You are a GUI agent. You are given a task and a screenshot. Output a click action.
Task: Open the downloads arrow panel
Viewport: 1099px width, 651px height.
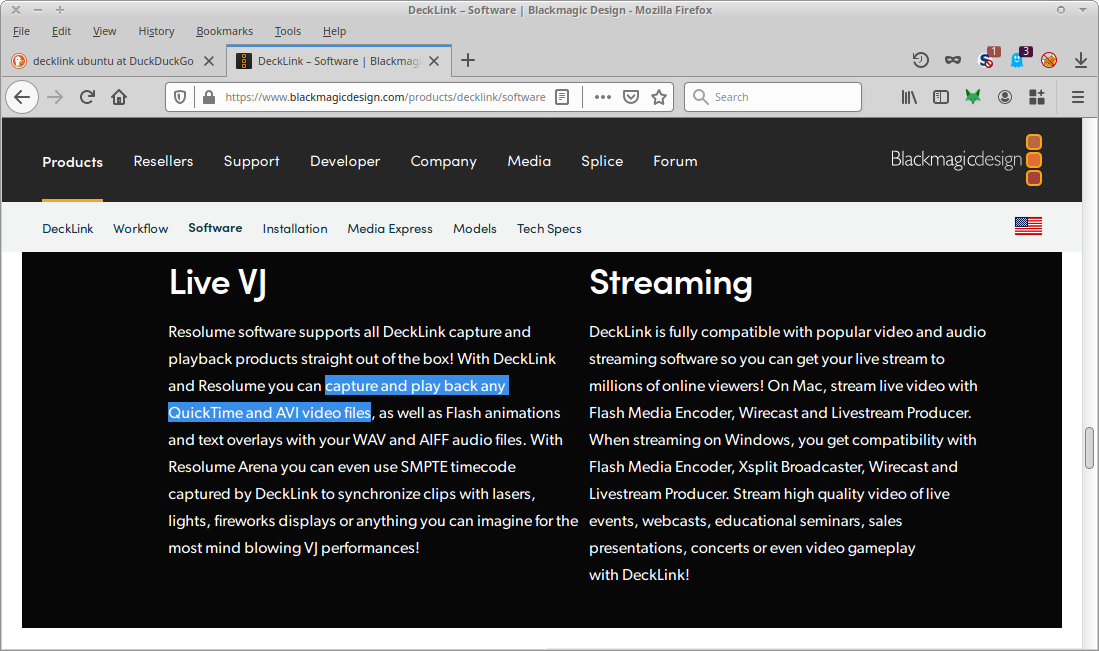coord(1080,60)
